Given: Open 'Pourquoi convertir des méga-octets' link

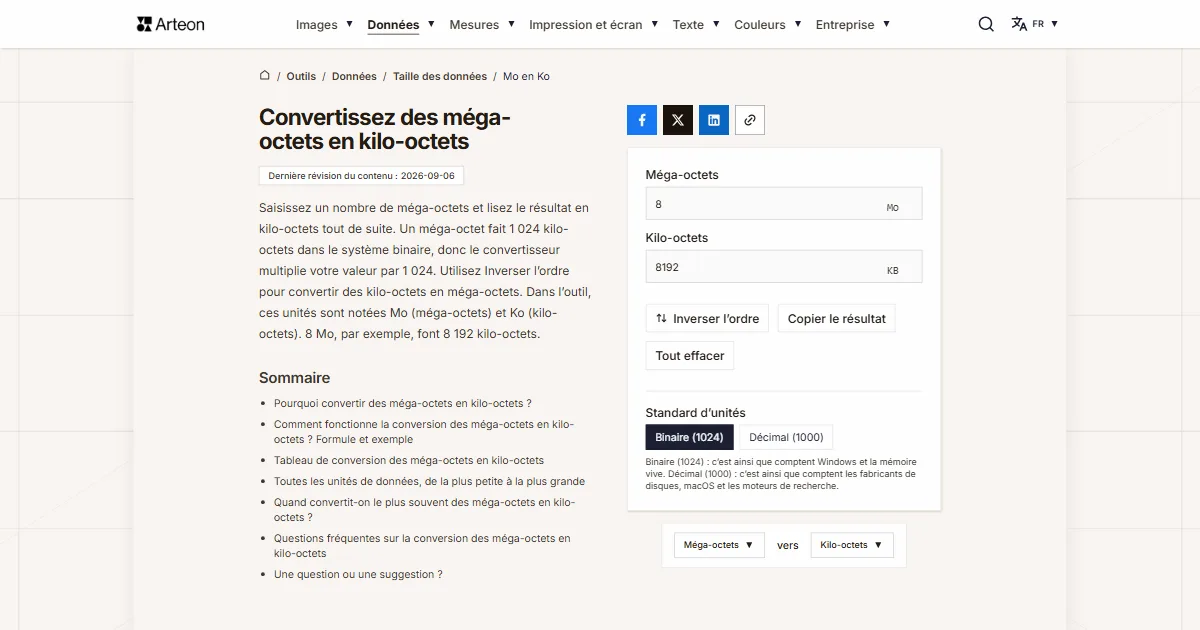Looking at the screenshot, I should [402, 403].
